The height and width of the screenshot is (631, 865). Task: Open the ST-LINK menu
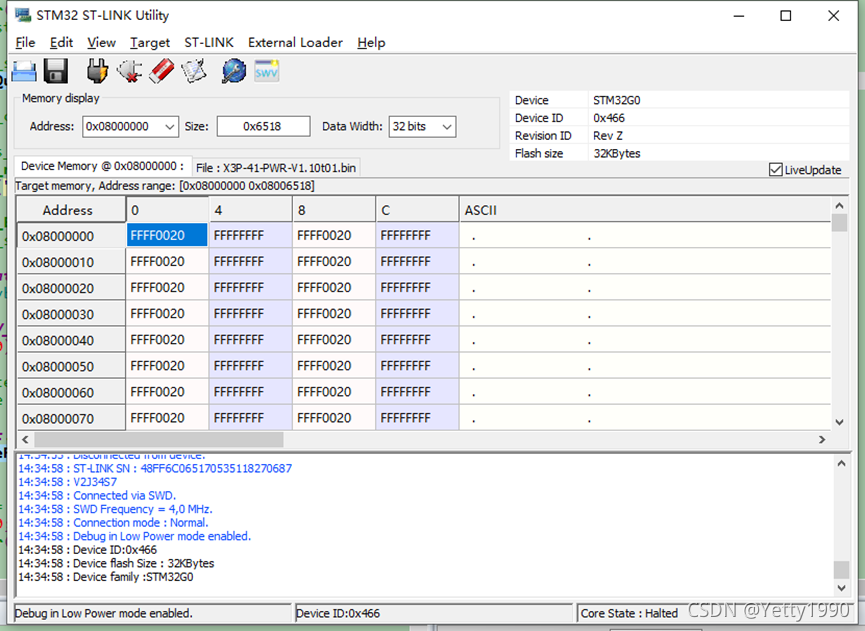click(209, 42)
